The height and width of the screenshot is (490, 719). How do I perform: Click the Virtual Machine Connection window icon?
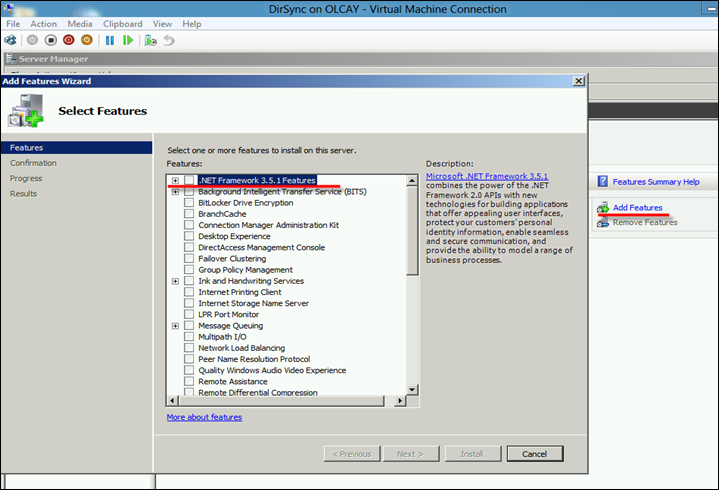pos(8,8)
